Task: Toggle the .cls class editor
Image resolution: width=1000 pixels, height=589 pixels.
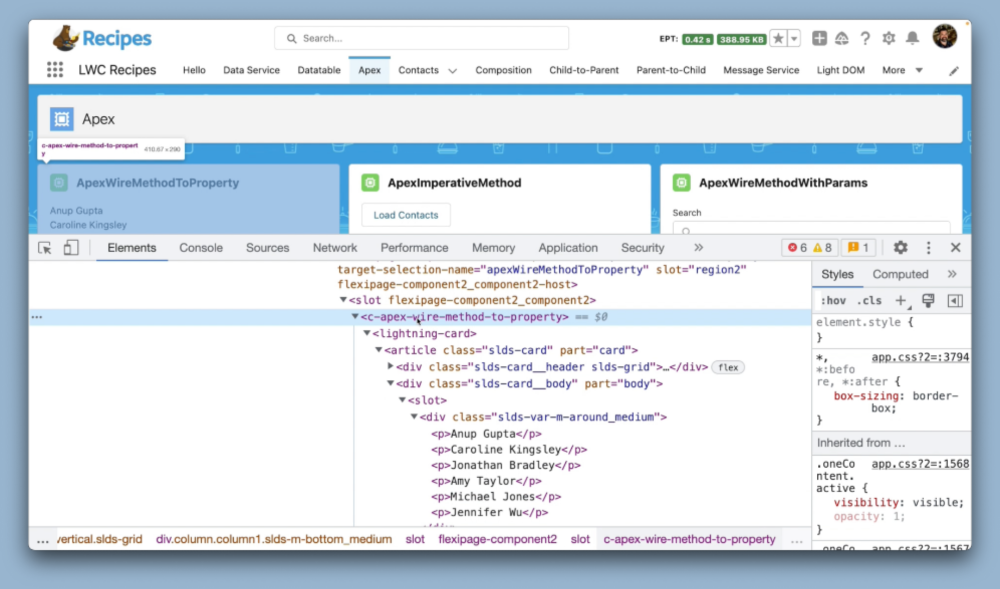Action: pos(869,301)
